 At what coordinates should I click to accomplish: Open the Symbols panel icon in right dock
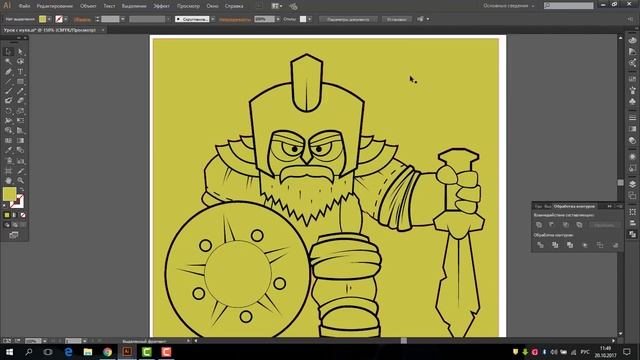coord(632,101)
